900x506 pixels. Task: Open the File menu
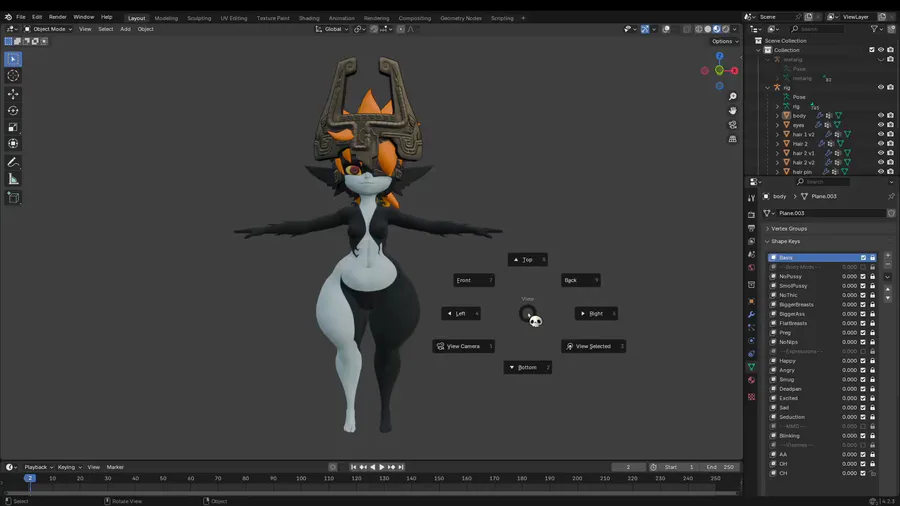(x=21, y=17)
